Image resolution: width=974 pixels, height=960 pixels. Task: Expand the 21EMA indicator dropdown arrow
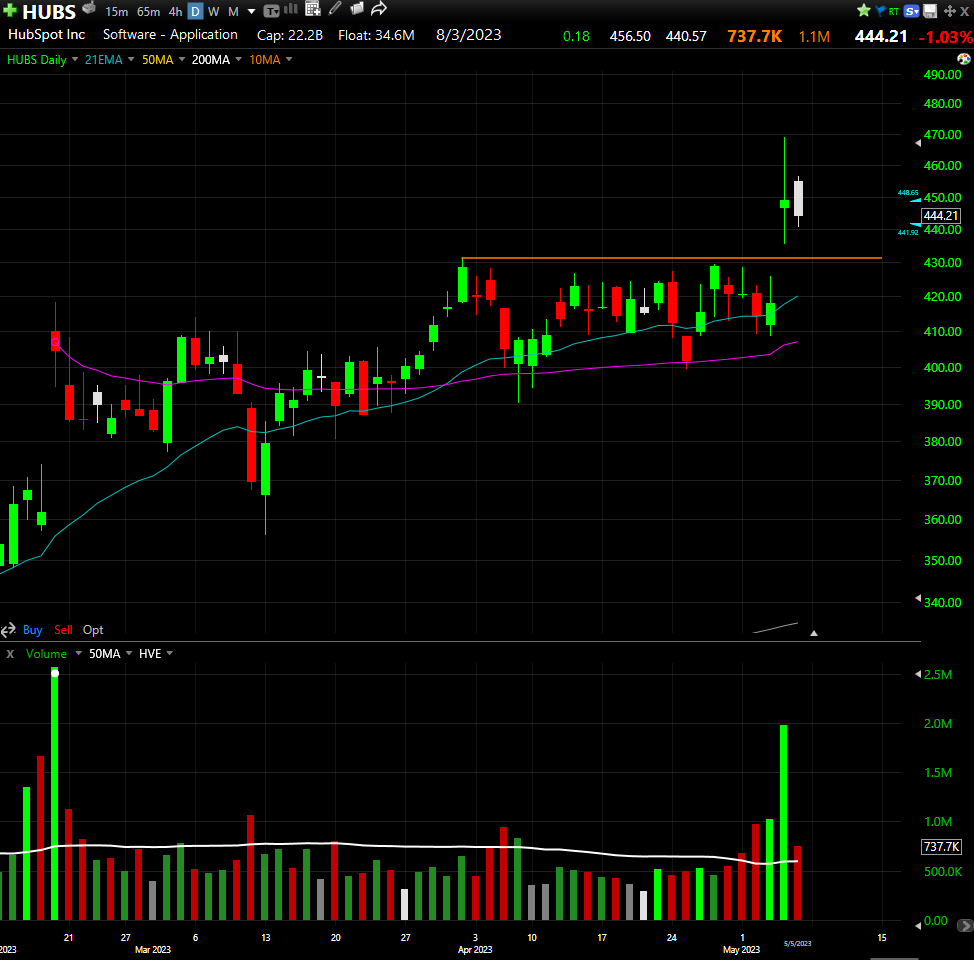pos(131,60)
